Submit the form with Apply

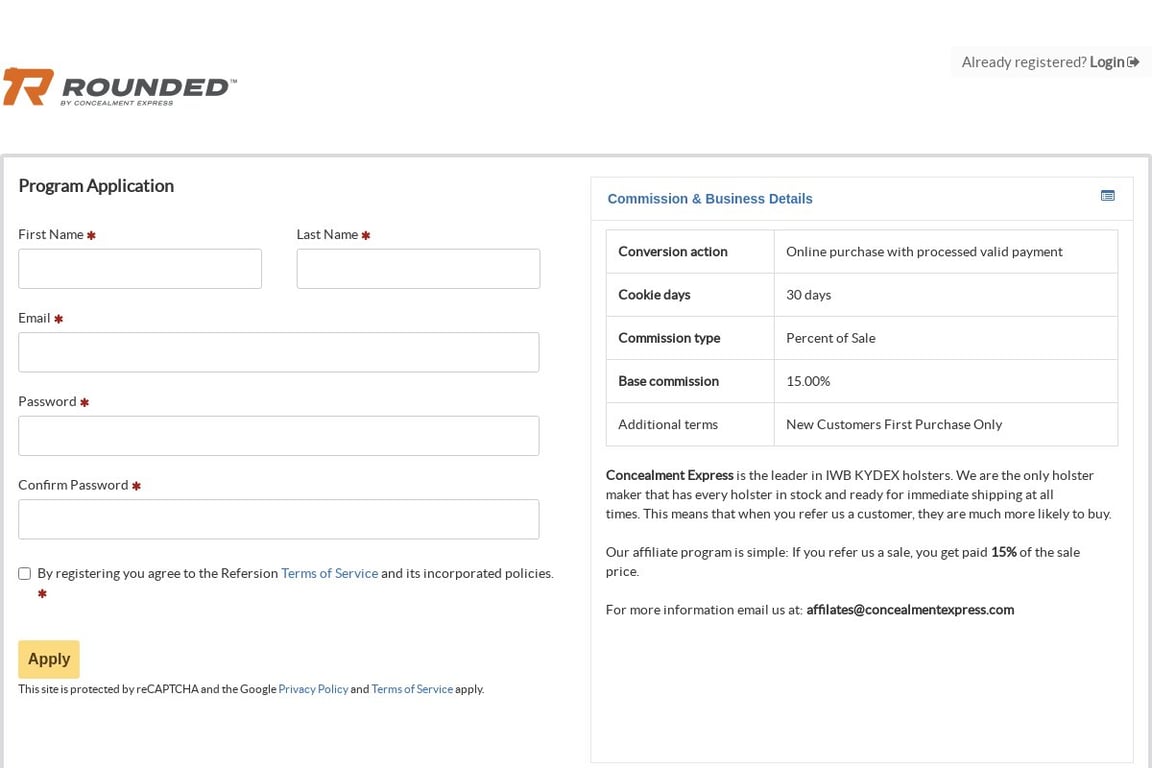(48, 659)
